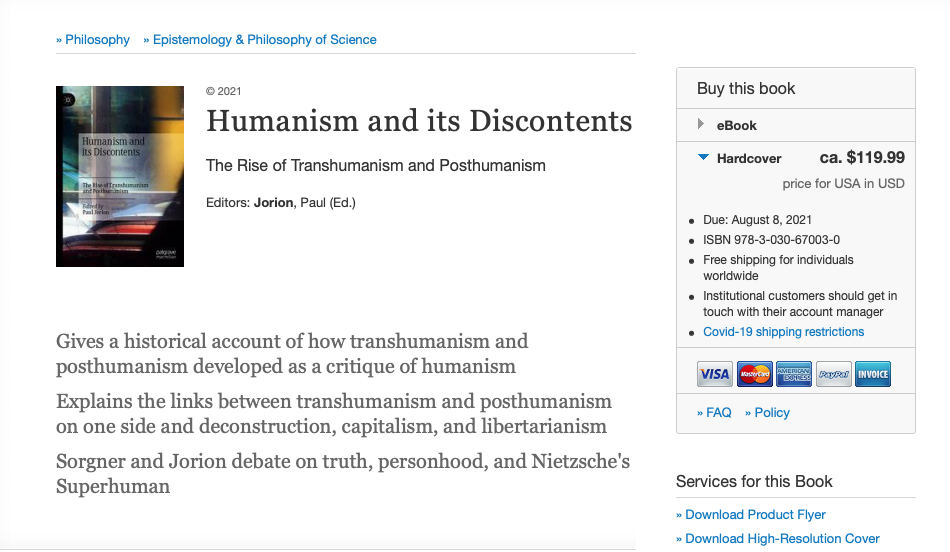Click the PayPal payment icon
950x552 pixels.
coord(834,374)
